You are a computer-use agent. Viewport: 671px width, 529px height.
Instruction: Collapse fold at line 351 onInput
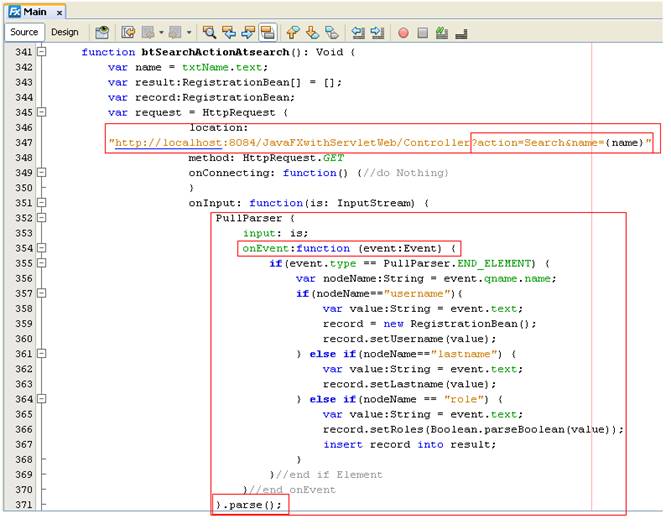tap(42, 203)
